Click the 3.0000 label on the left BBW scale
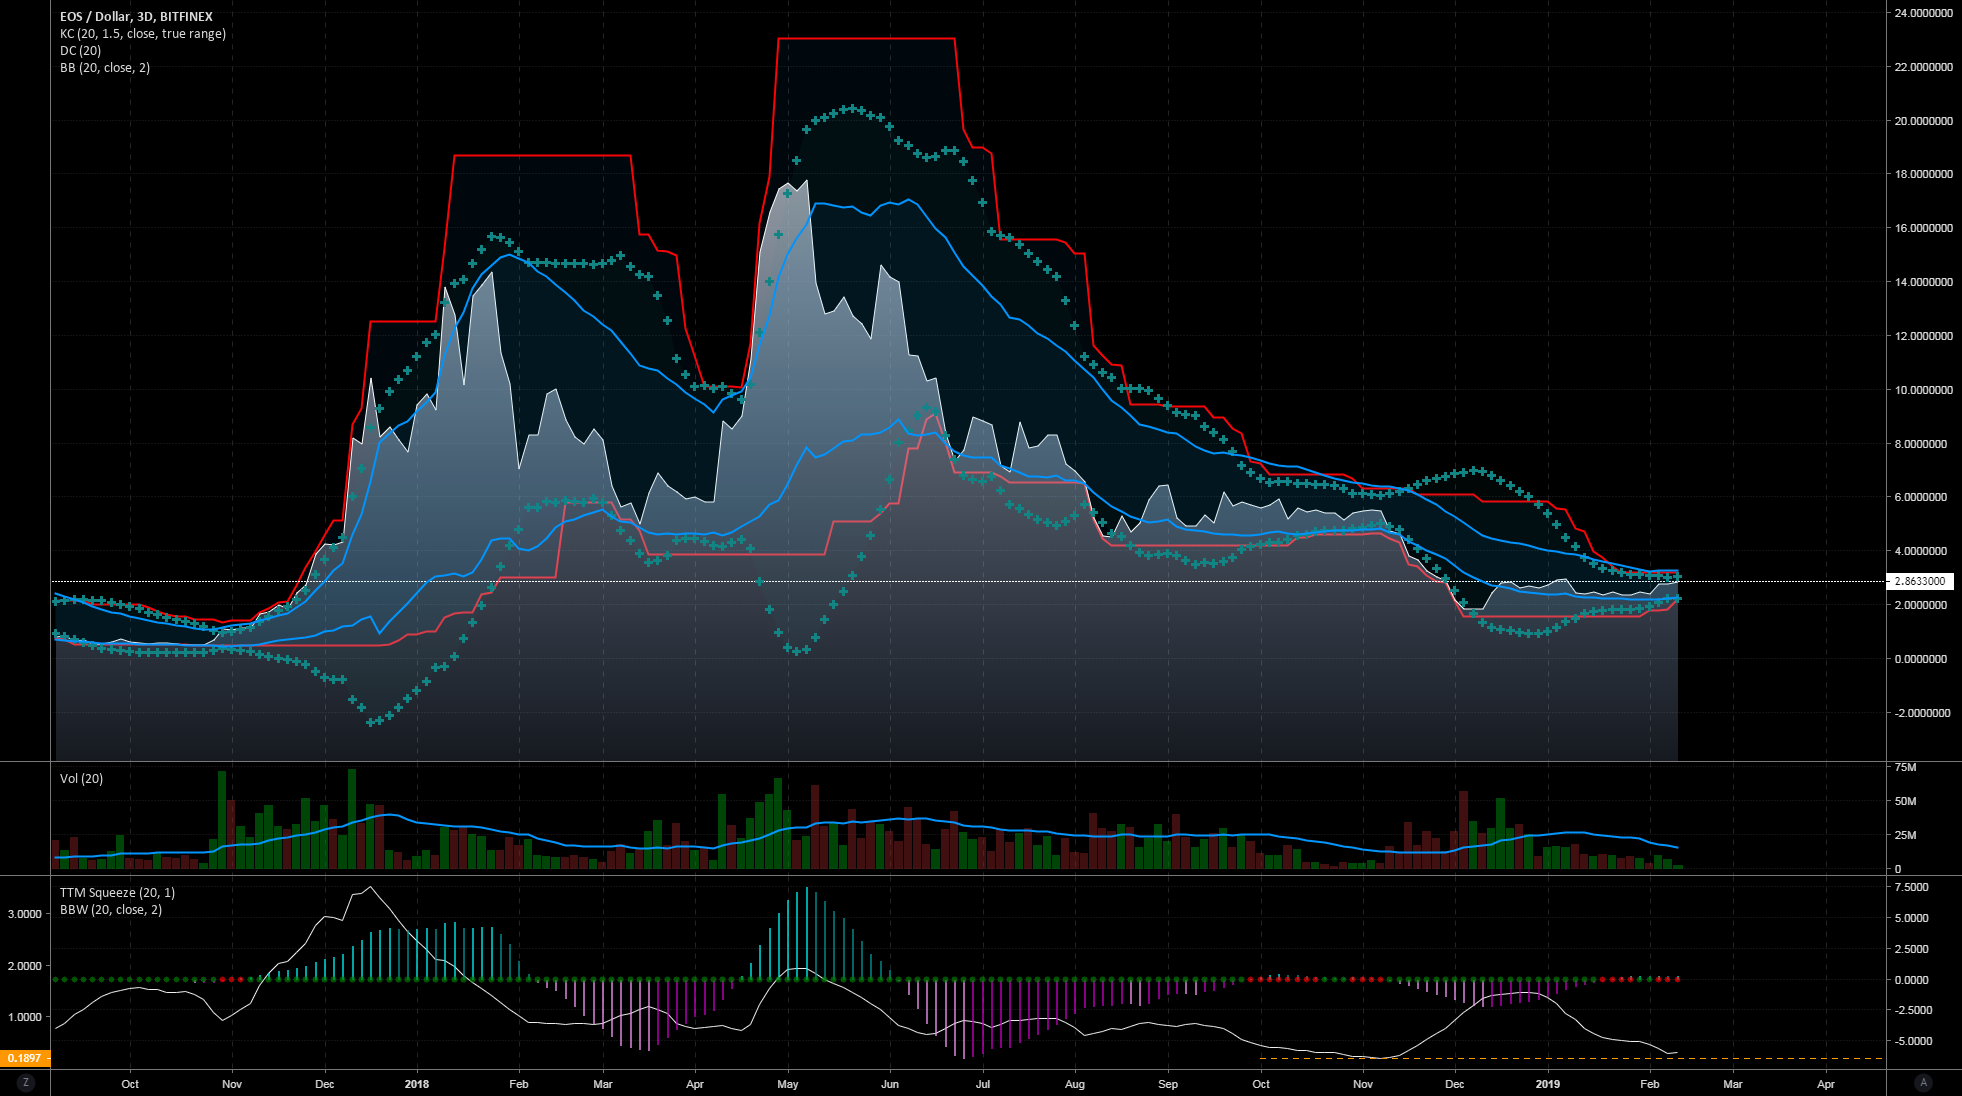 click(25, 914)
